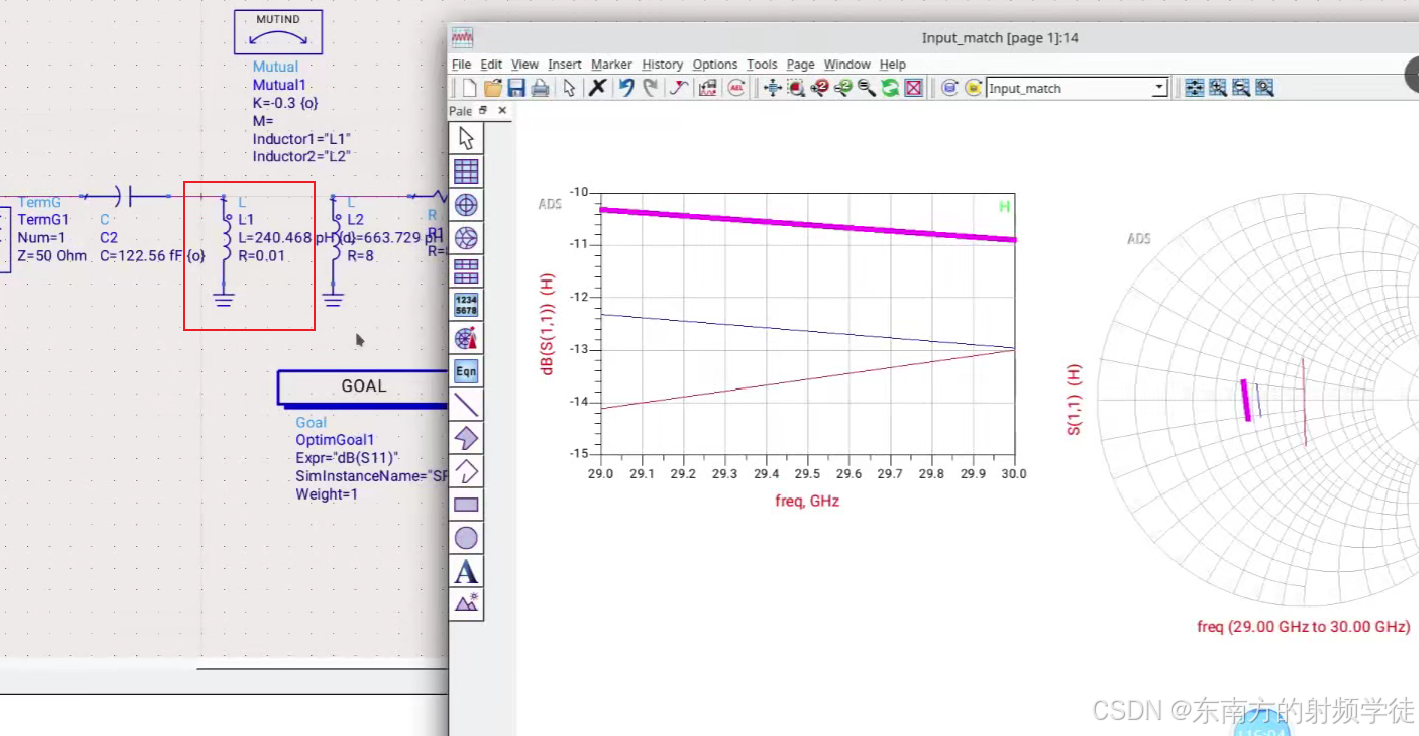Insert an antenna radiation pattern plot
This screenshot has height=736, width=1419.
466,338
